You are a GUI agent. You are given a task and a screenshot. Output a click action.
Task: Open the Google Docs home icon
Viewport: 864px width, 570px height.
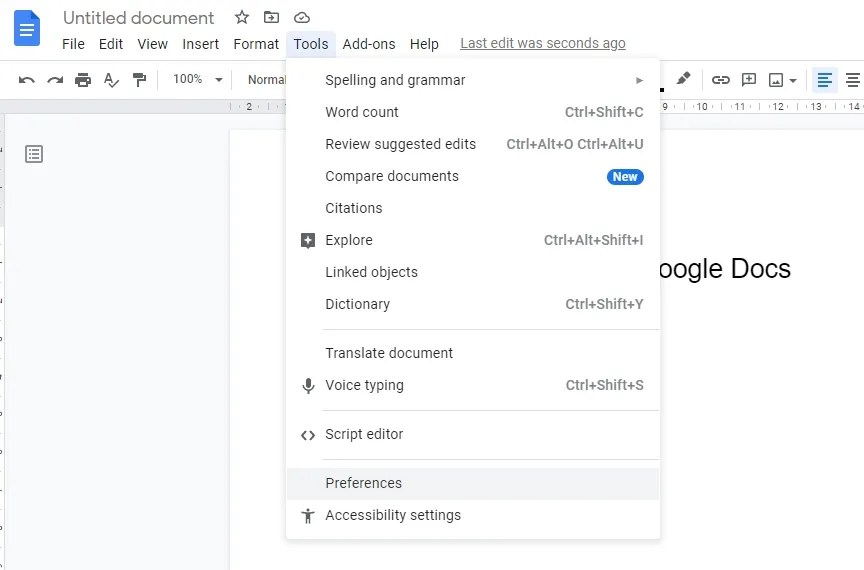[x=26, y=28]
